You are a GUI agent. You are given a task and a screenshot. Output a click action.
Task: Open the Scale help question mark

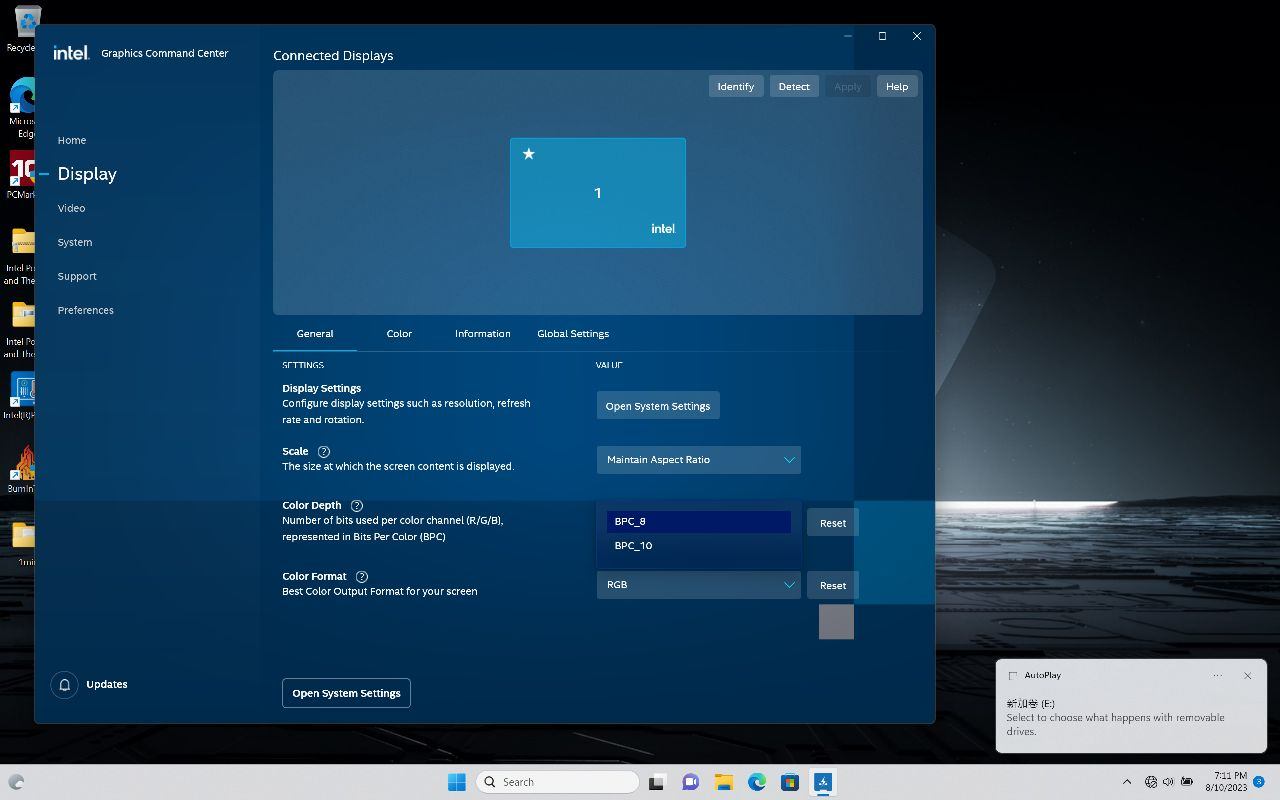(x=323, y=452)
